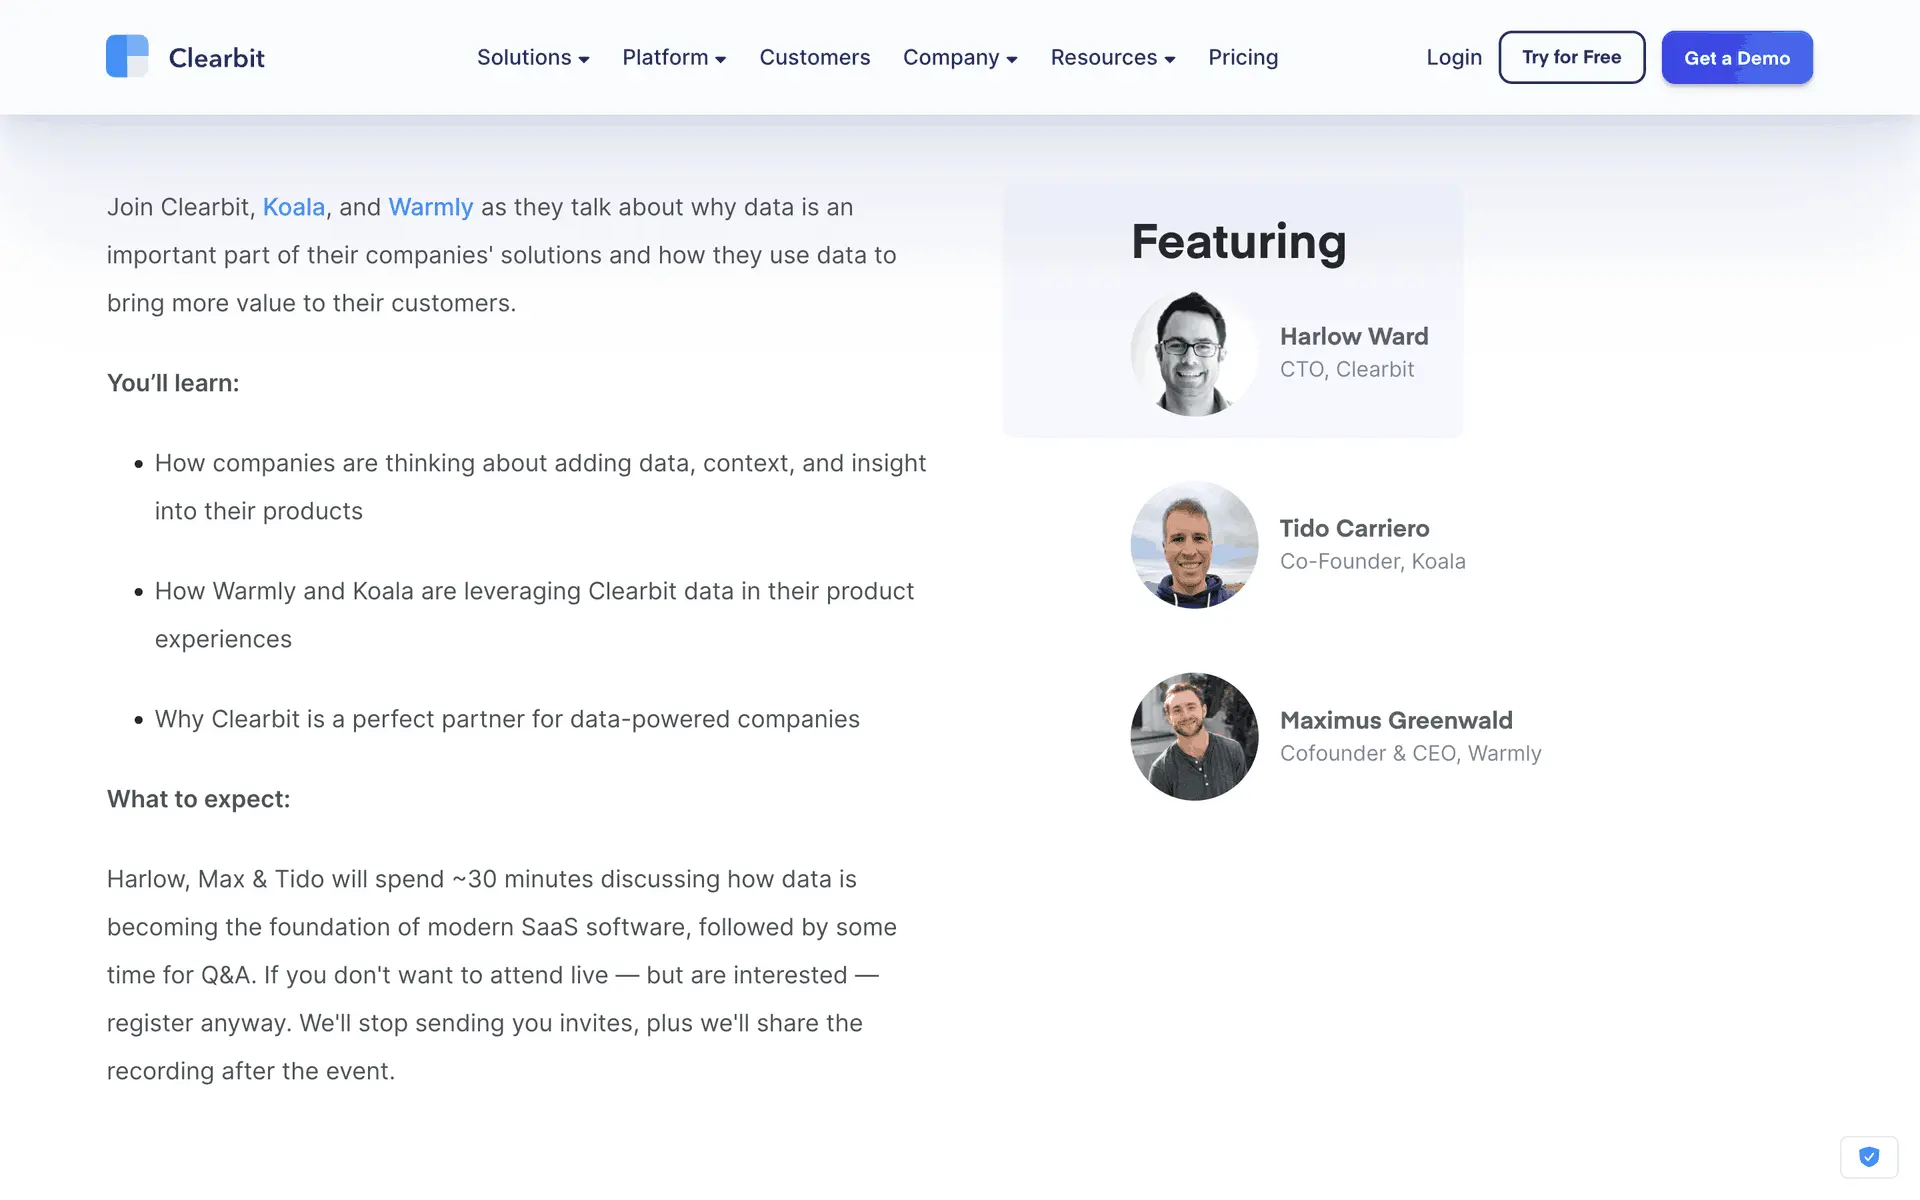The image size is (1920, 1200).
Task: Click Tido Carriero's profile photo
Action: (1194, 545)
